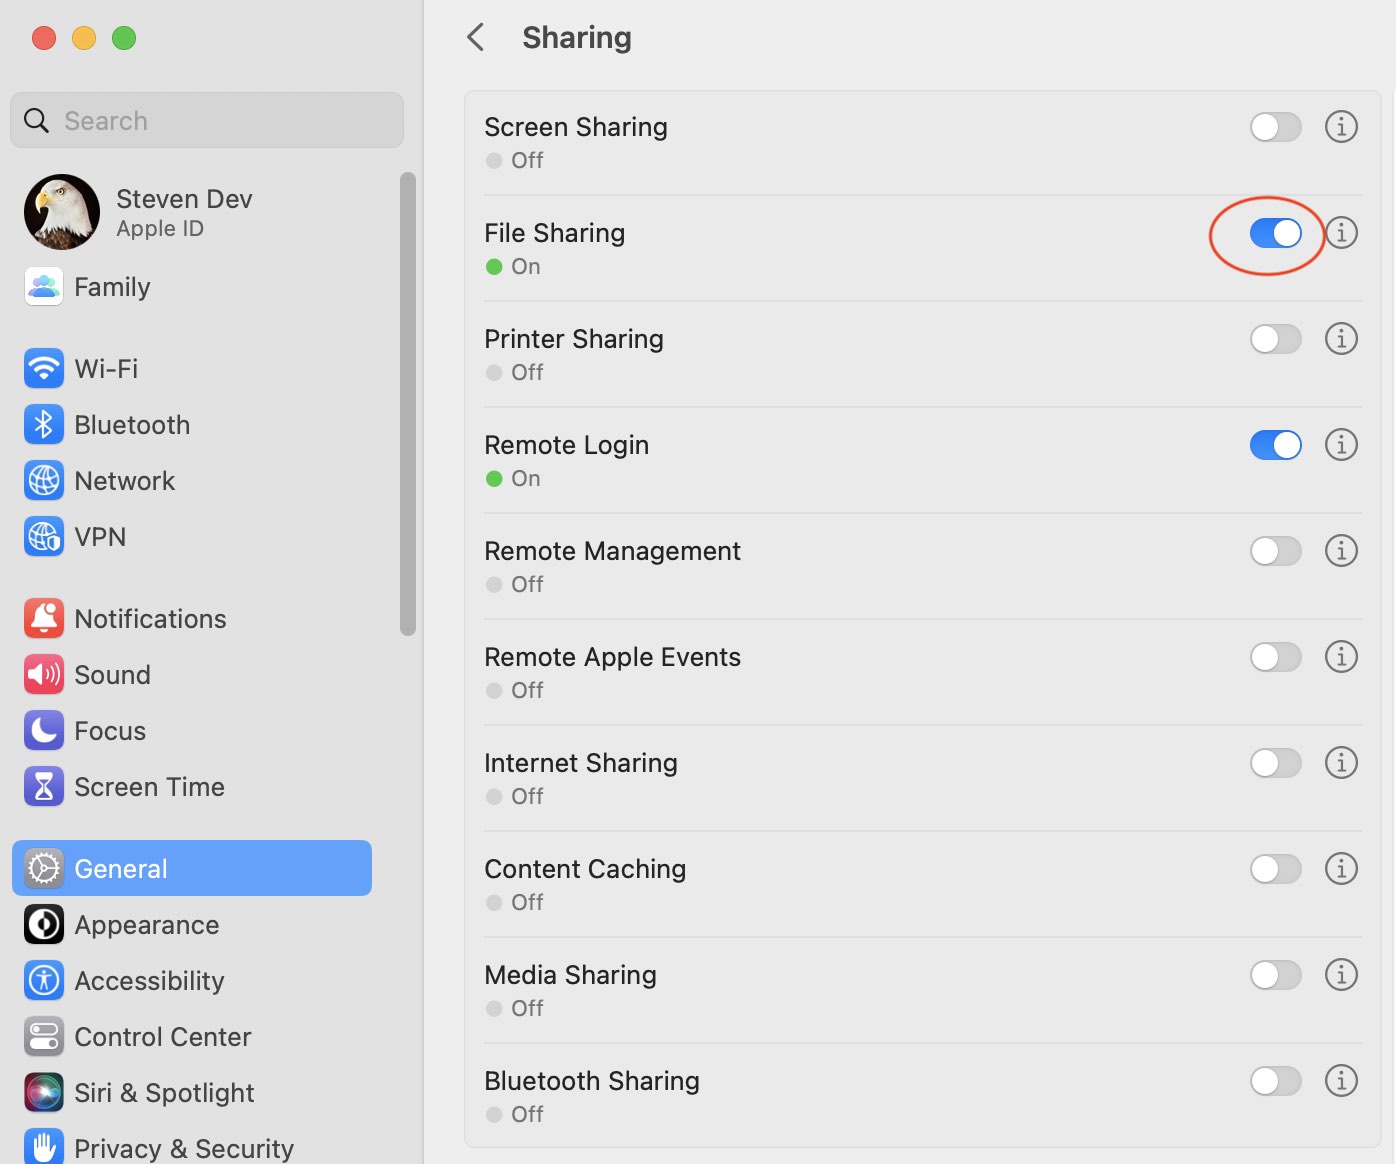Select the VPN icon in sidebar
The width and height of the screenshot is (1396, 1164).
point(44,537)
